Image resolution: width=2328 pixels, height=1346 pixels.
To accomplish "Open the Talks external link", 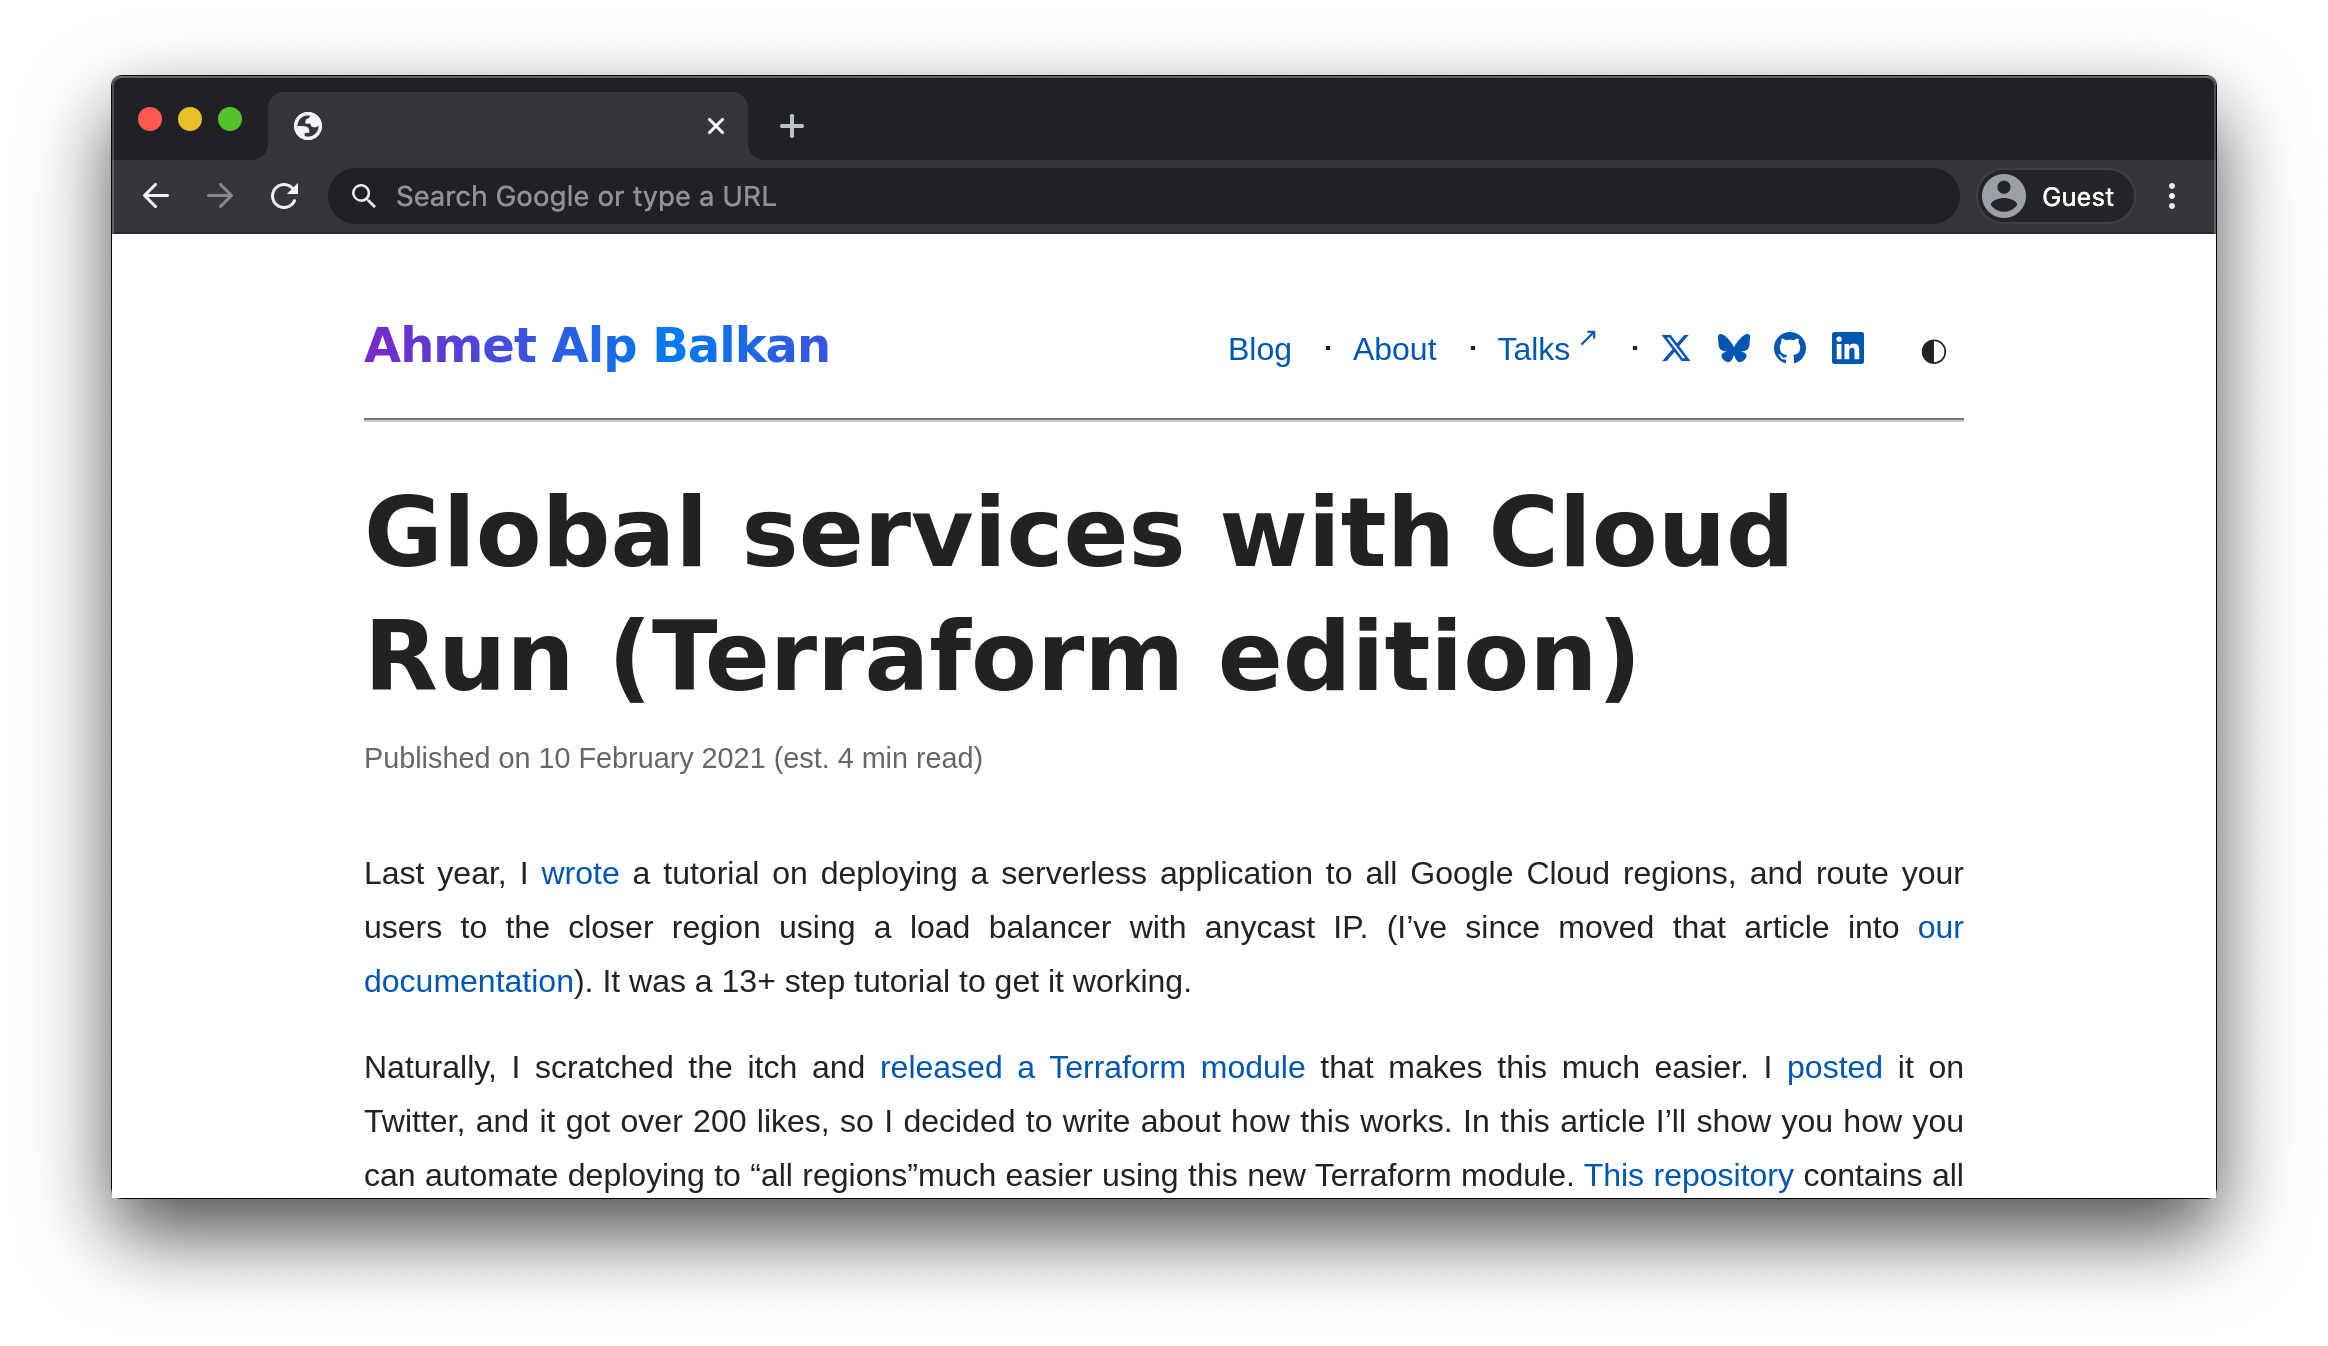I will [1546, 348].
